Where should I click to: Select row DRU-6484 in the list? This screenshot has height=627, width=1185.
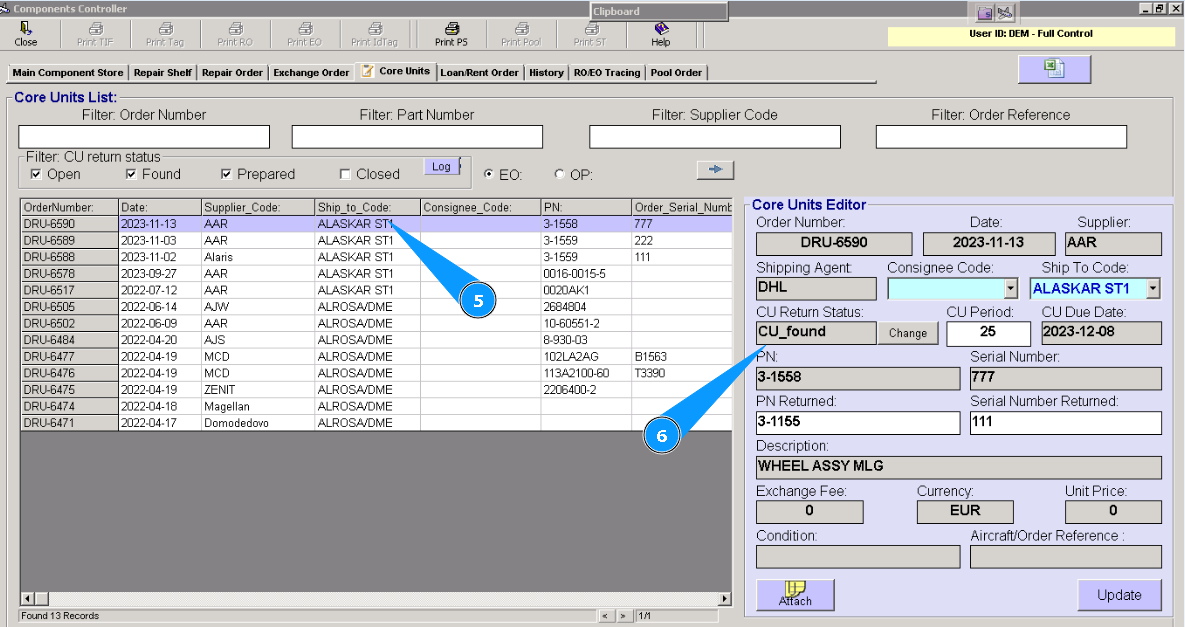click(376, 340)
